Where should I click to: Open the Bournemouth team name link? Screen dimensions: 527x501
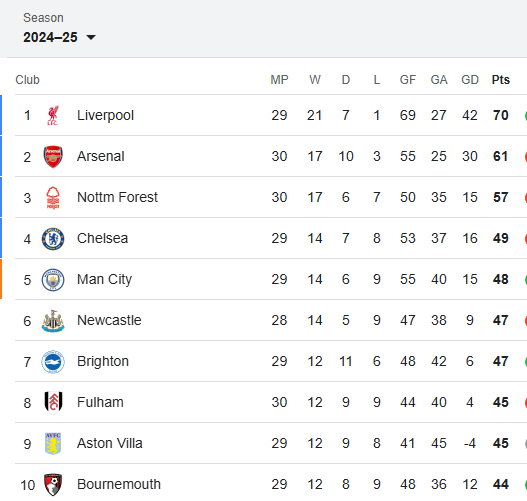[x=119, y=484]
